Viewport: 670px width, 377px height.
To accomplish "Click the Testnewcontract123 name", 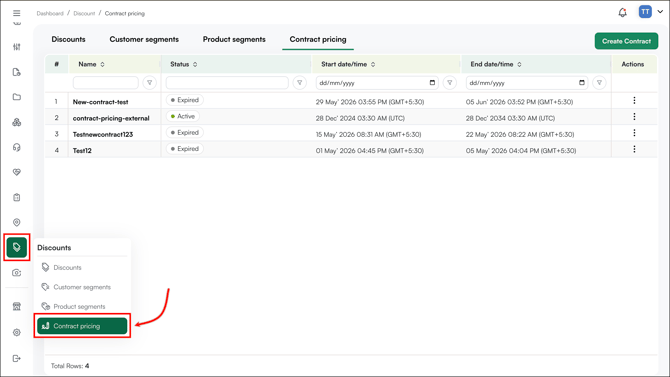I will [x=103, y=134].
